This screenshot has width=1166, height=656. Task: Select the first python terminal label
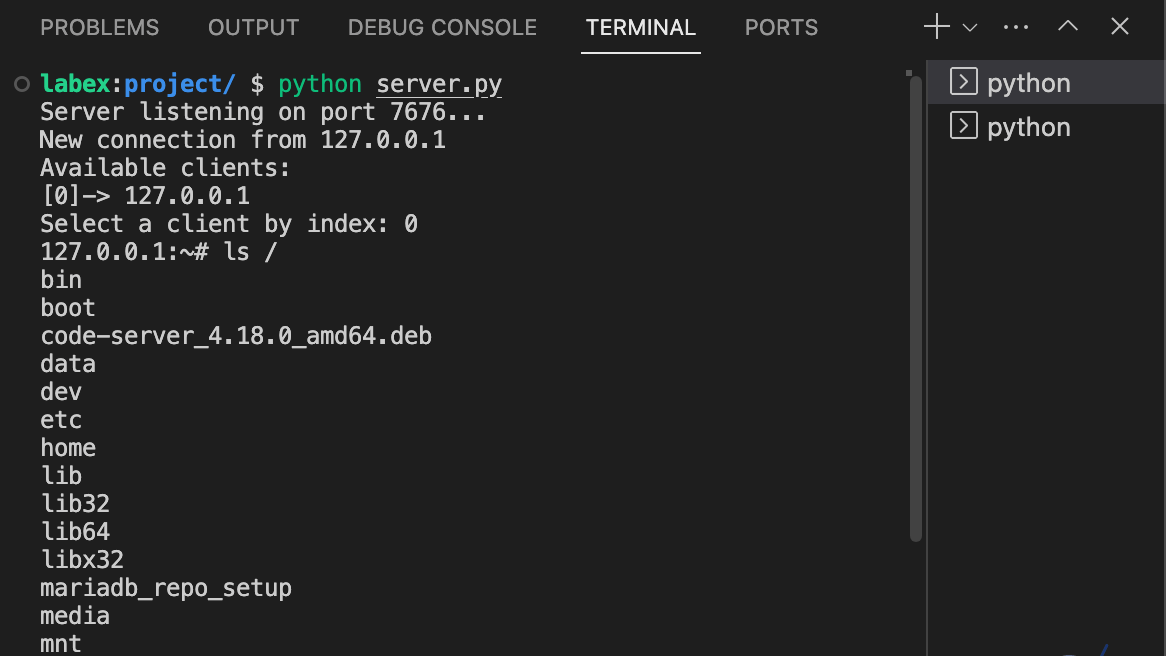pyautogui.click(x=1028, y=83)
